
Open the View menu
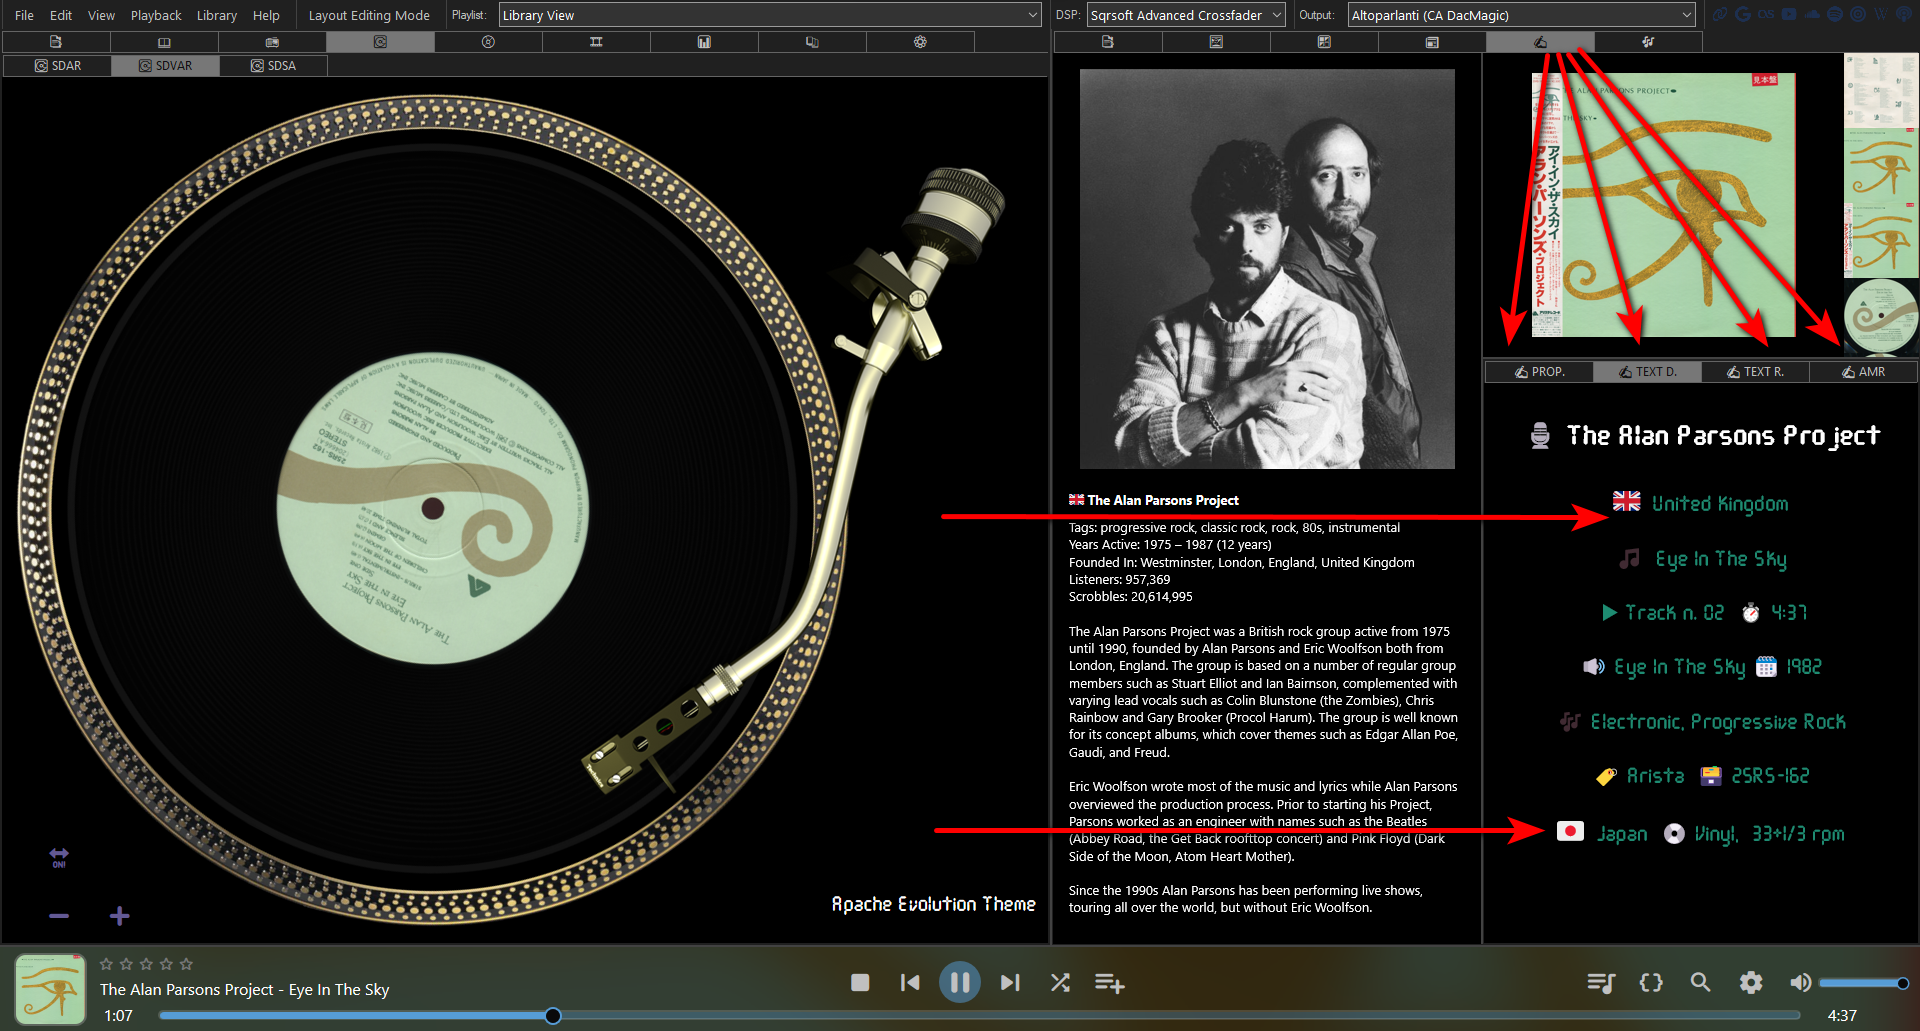coord(101,15)
